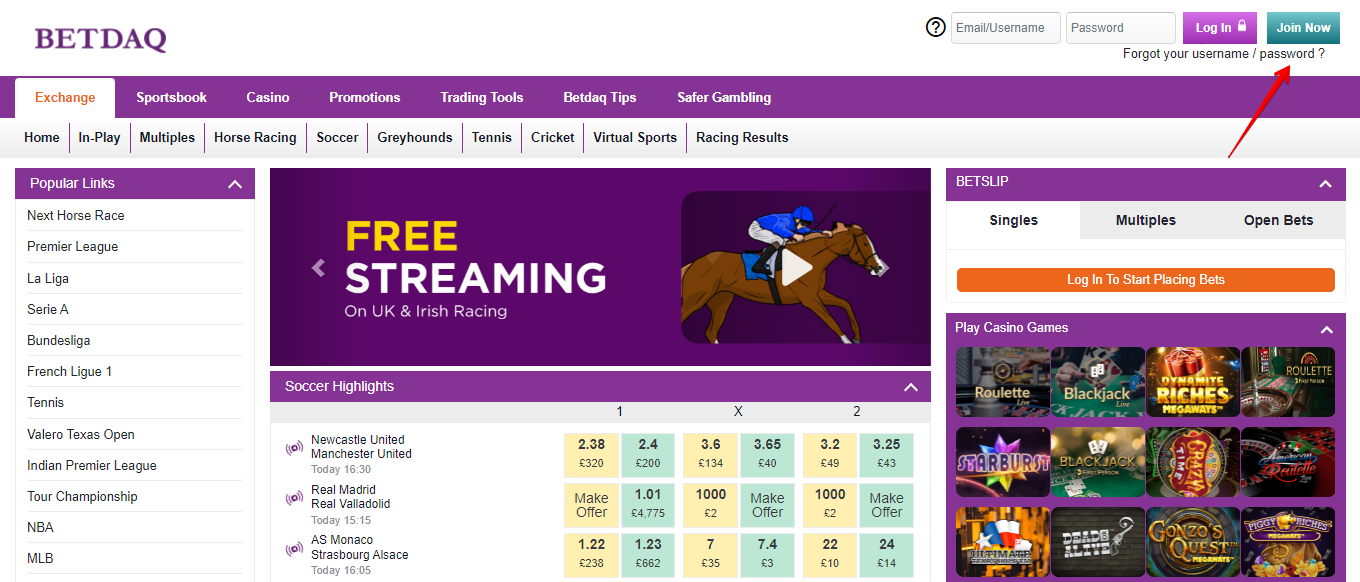Open Cricket in the sub-navigation

coord(553,138)
